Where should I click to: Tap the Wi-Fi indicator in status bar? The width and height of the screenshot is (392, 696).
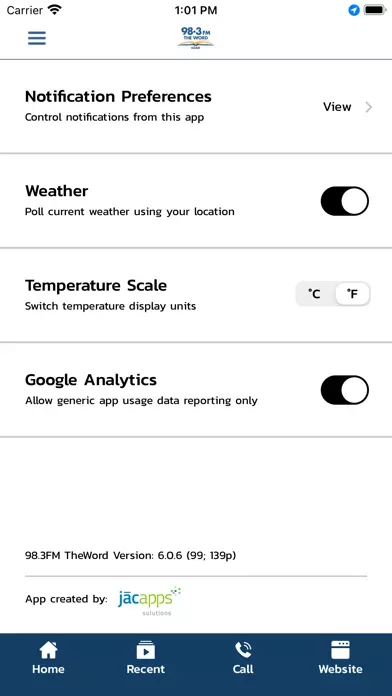[55, 10]
